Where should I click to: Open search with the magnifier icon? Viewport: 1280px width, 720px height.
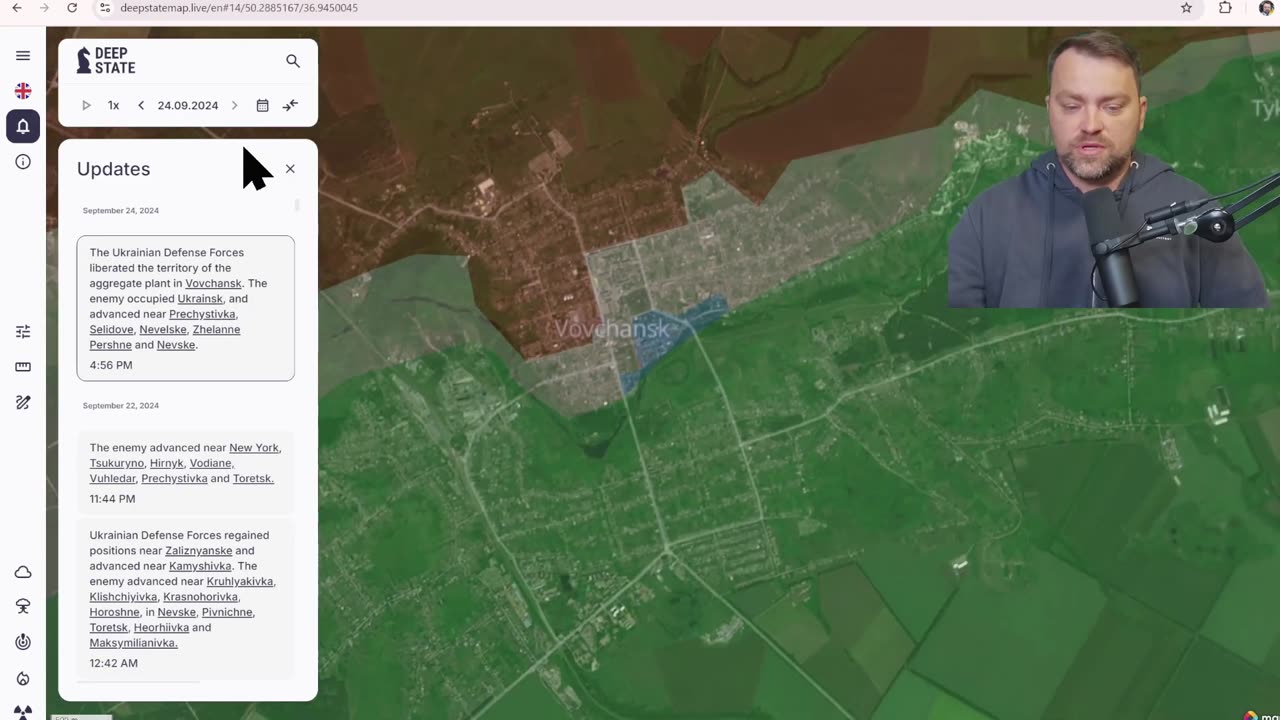point(293,61)
